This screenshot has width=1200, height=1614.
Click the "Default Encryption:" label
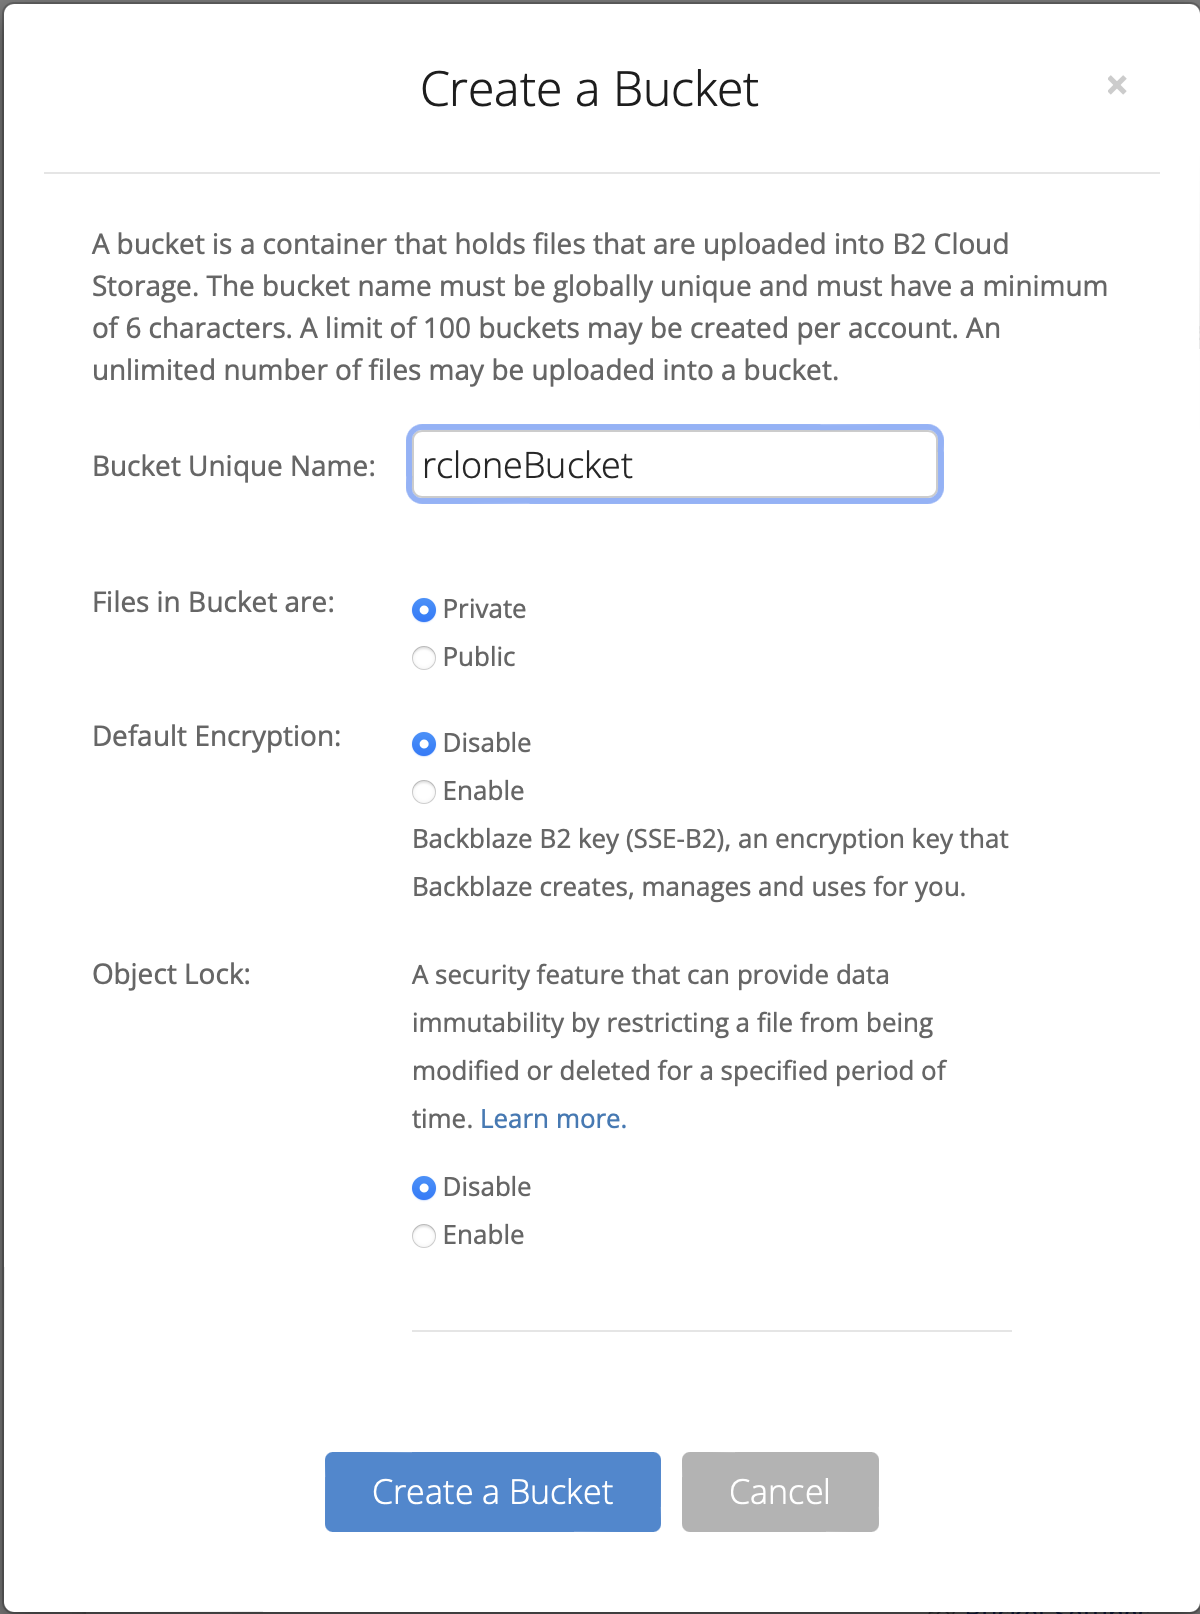click(x=217, y=736)
